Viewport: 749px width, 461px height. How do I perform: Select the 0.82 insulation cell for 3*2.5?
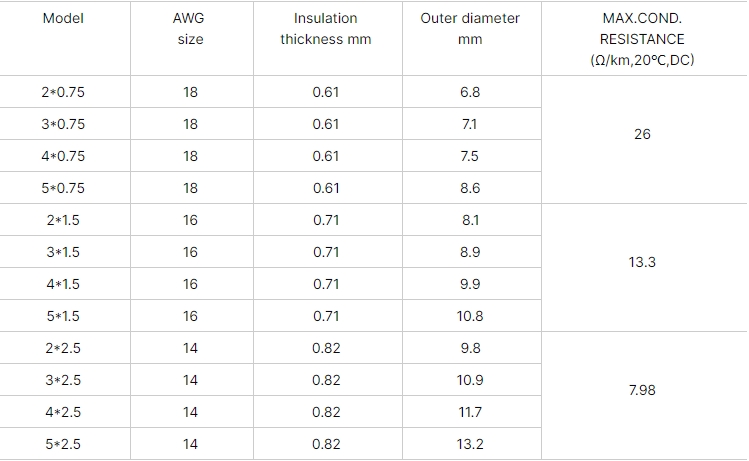328,380
